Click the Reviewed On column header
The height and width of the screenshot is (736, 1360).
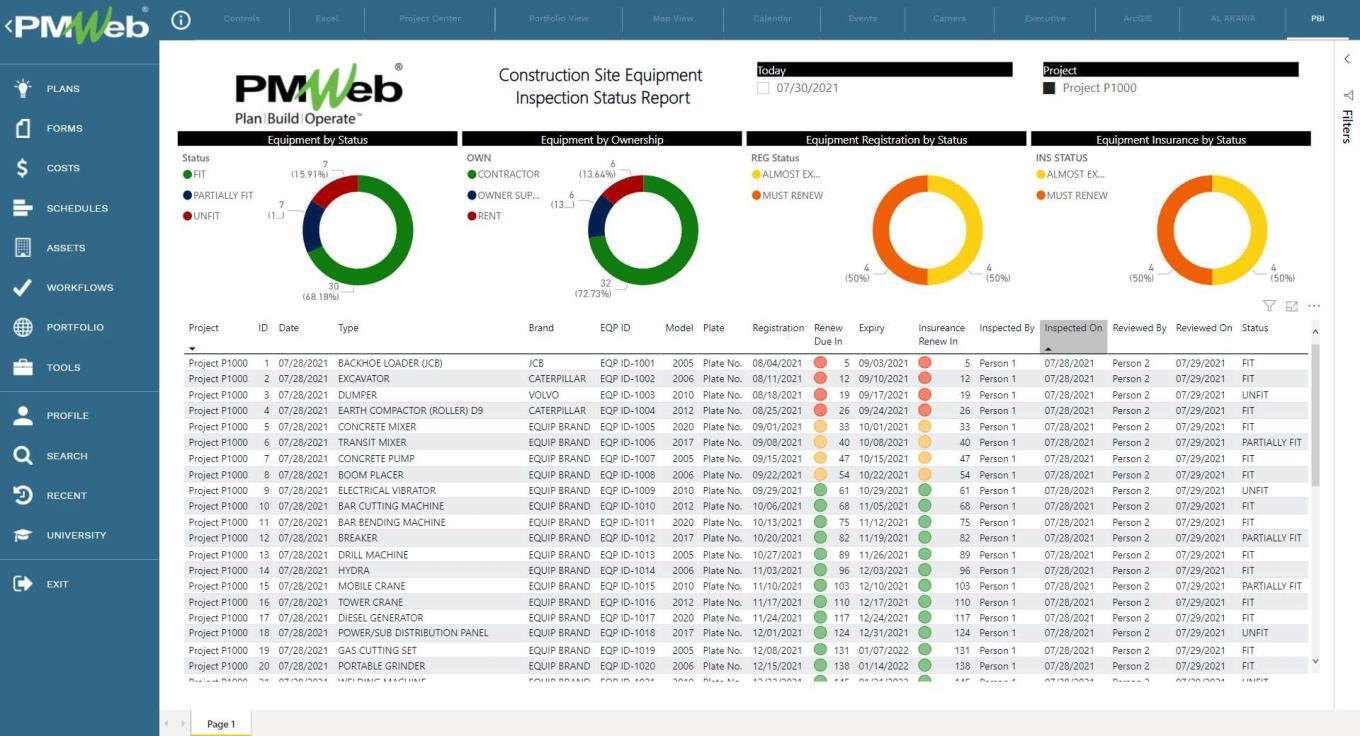coord(1204,328)
